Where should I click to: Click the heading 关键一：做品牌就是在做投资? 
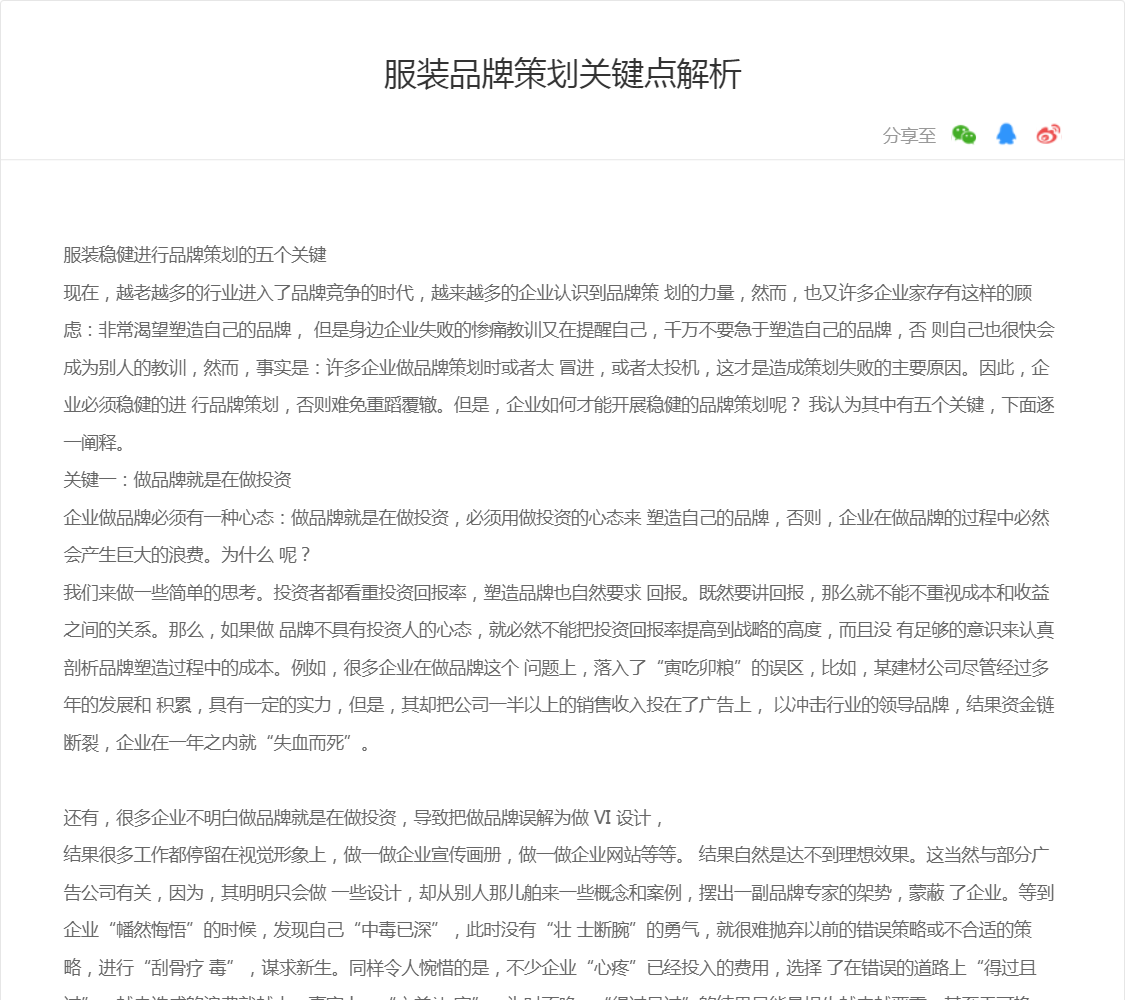[x=178, y=480]
